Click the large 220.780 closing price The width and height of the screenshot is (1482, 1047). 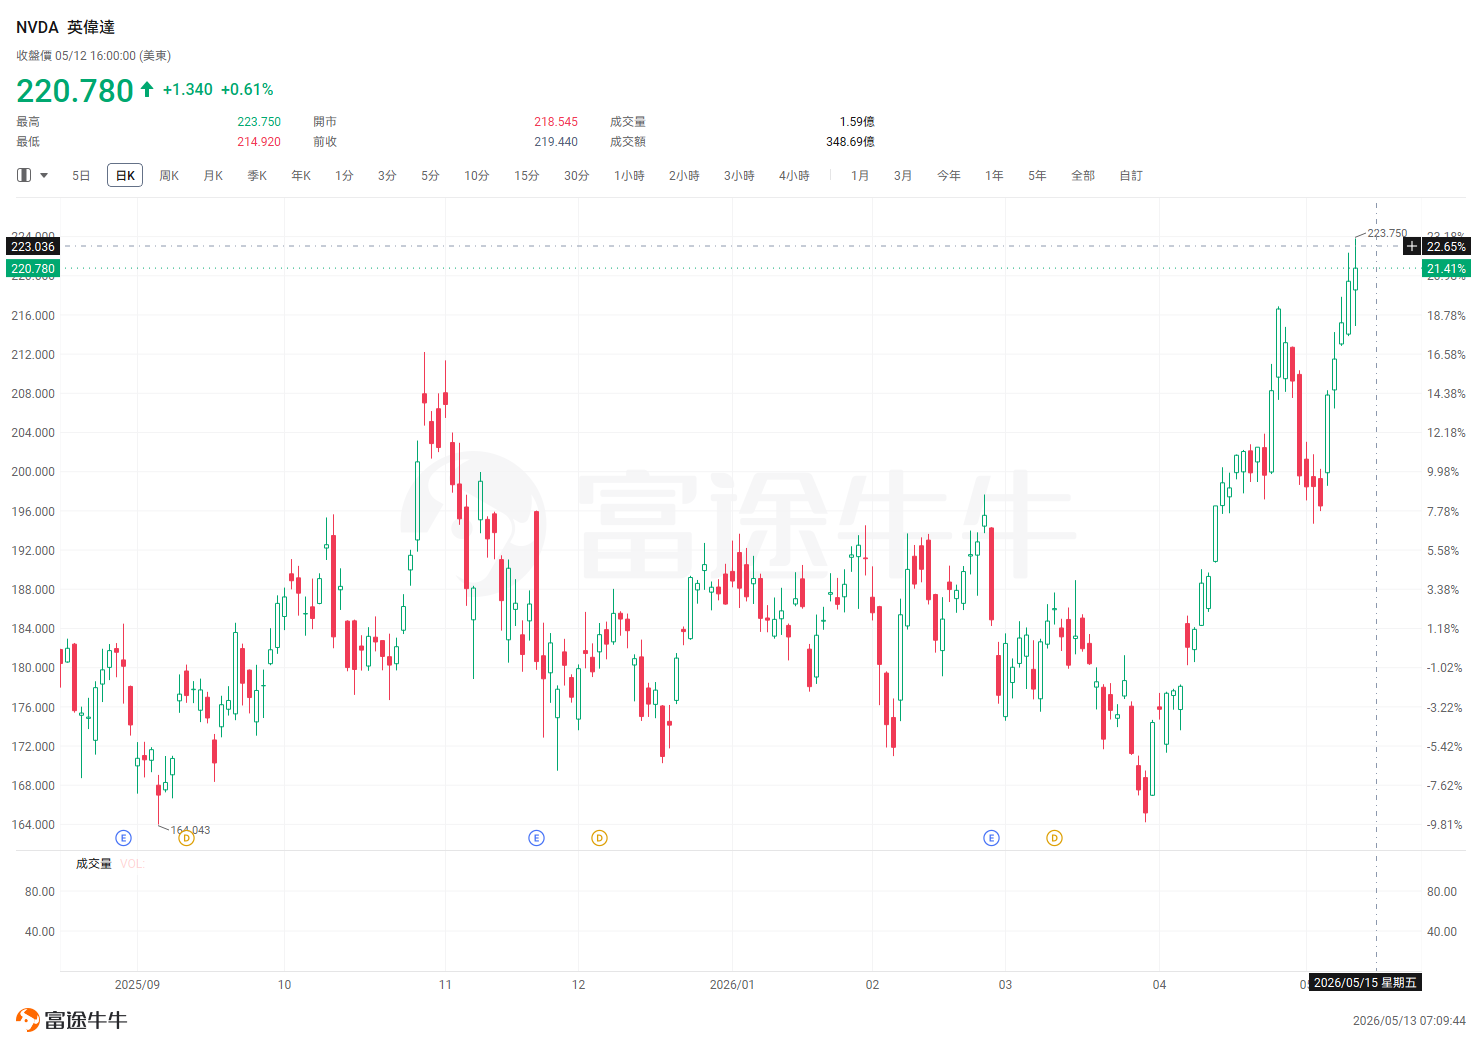coord(75,91)
